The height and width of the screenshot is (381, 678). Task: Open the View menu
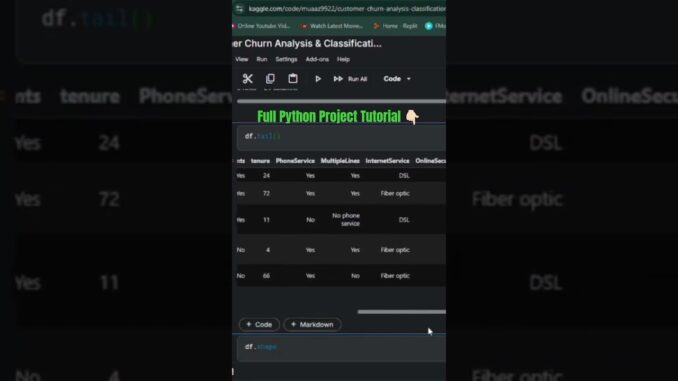click(242, 59)
